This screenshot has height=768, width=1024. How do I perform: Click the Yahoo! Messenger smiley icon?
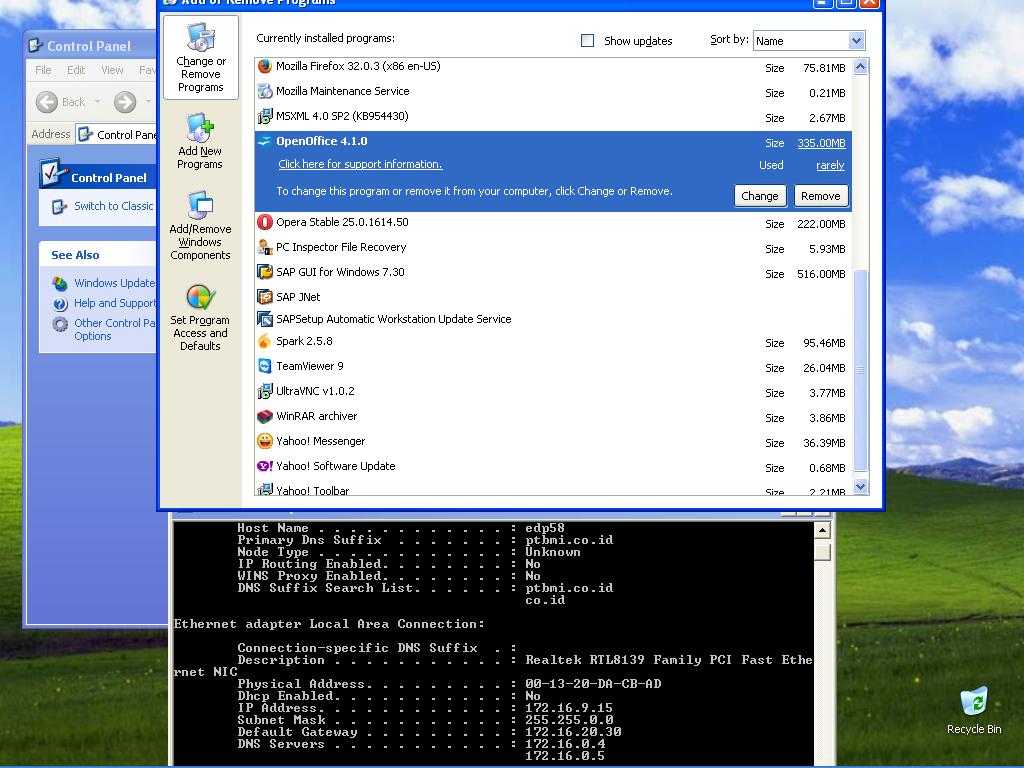265,441
